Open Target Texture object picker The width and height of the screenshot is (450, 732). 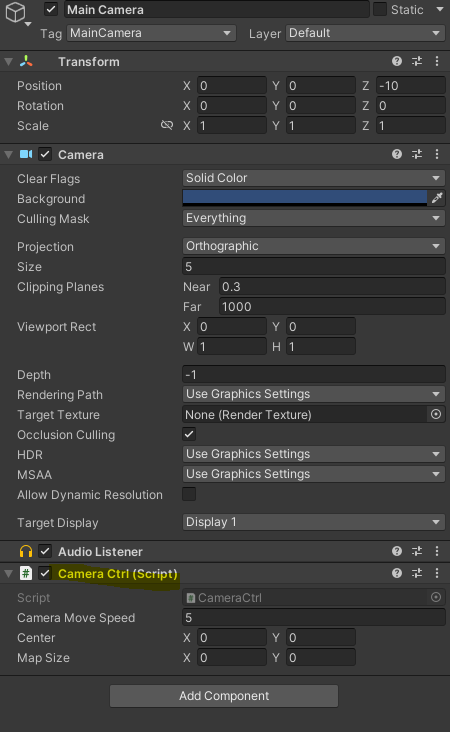(436, 414)
